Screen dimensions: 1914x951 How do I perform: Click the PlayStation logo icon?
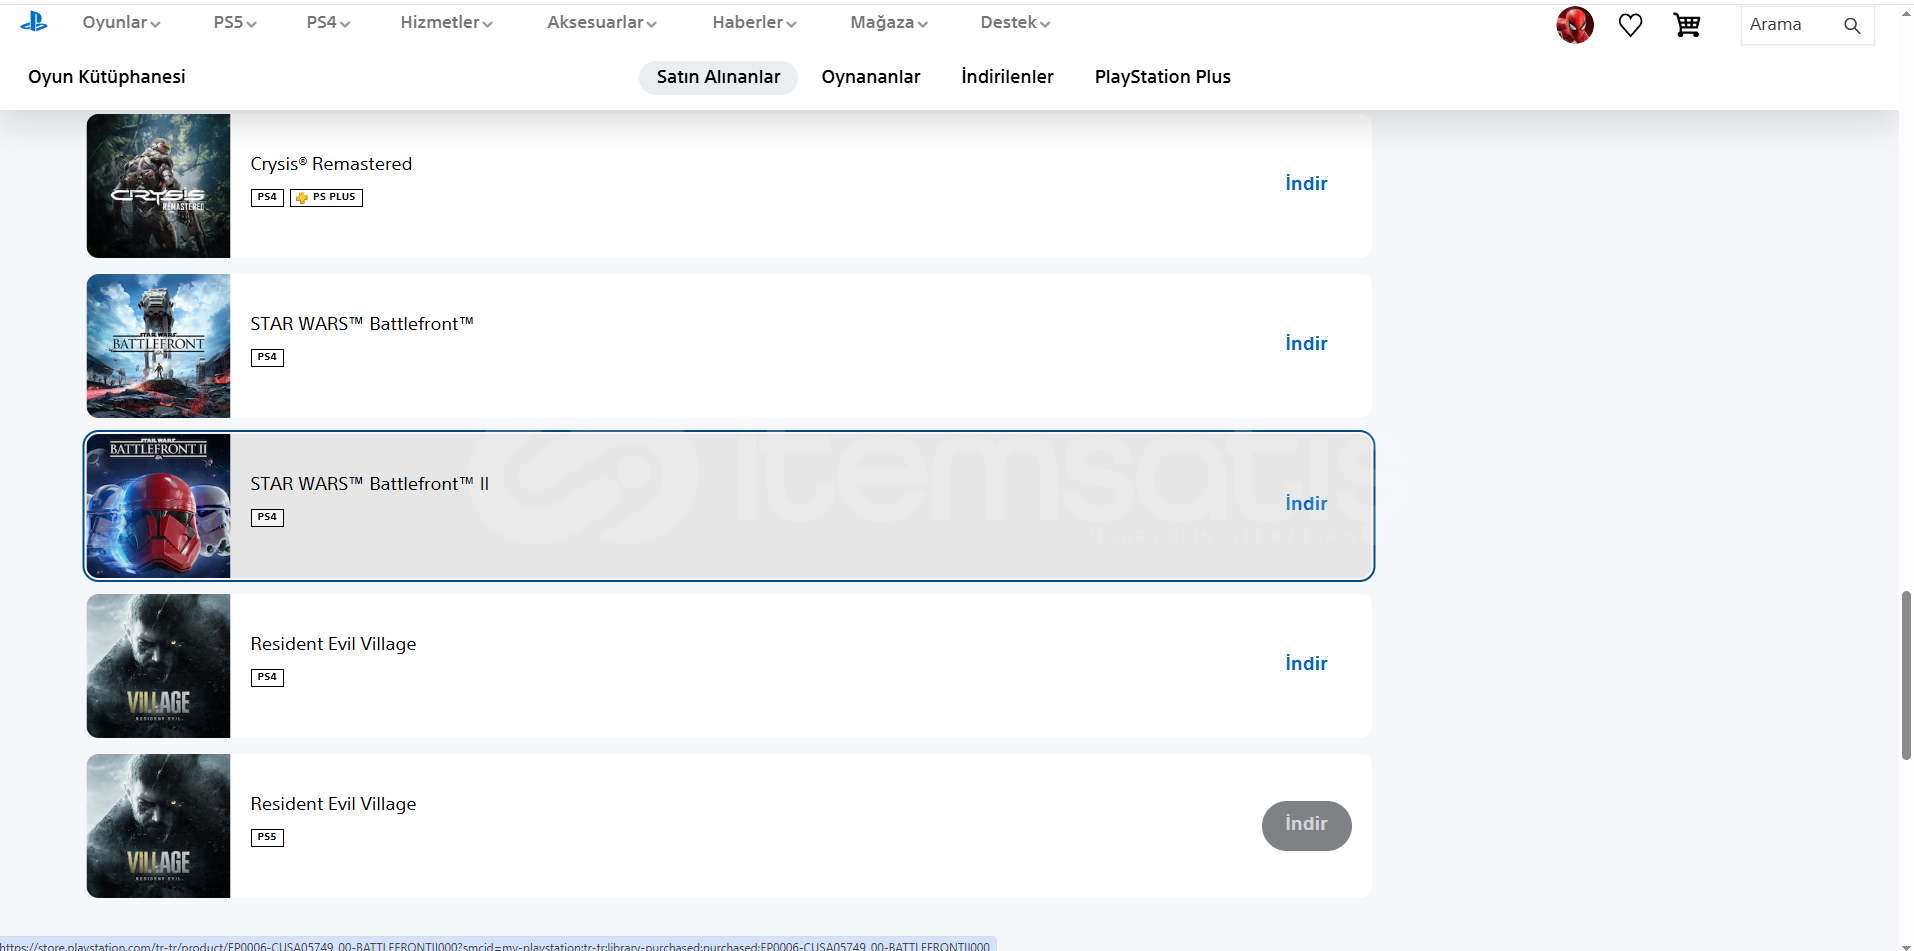pos(34,21)
